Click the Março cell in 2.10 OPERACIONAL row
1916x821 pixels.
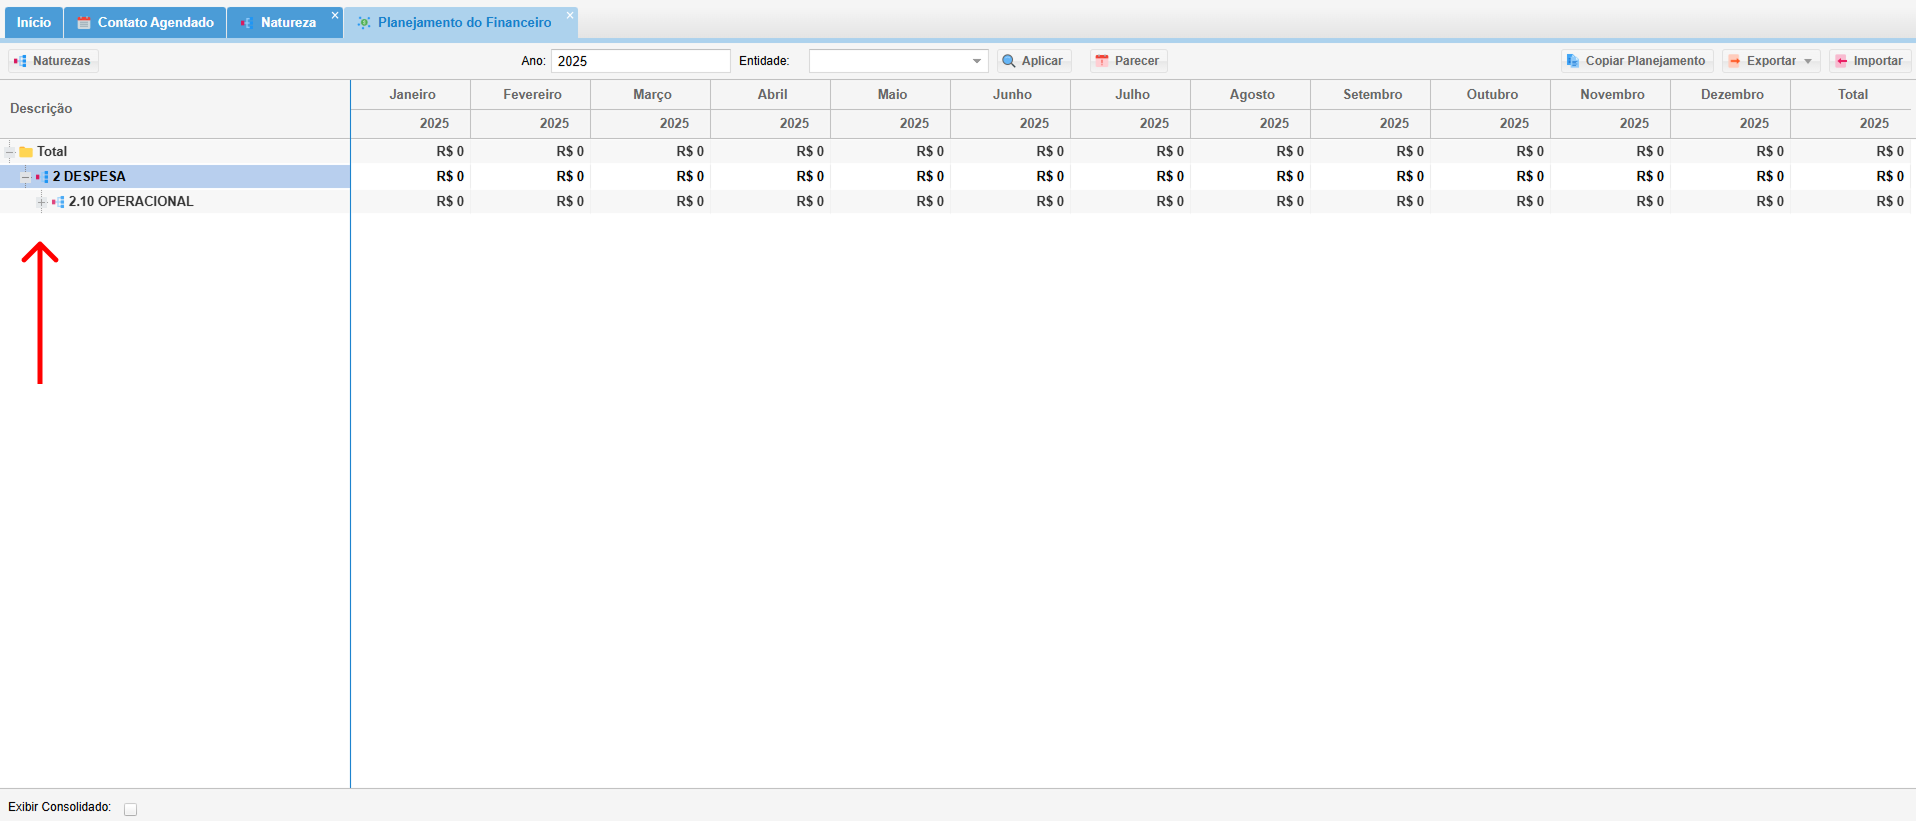coord(651,202)
